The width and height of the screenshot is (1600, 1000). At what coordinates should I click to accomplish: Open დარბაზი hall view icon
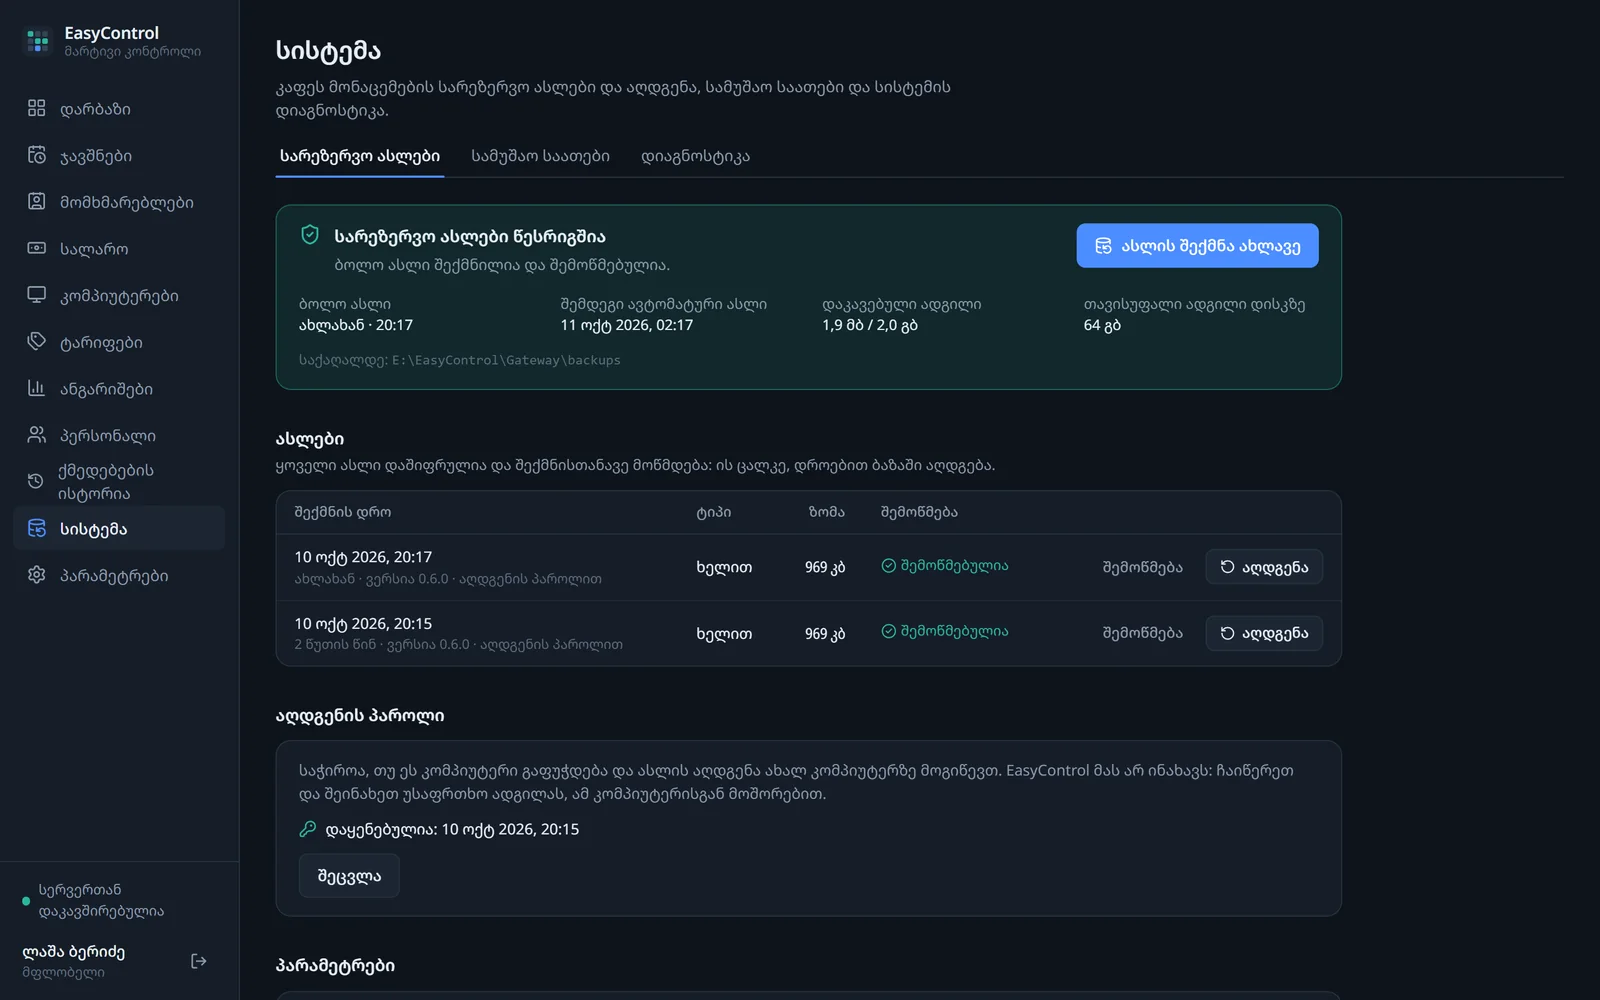(x=37, y=108)
